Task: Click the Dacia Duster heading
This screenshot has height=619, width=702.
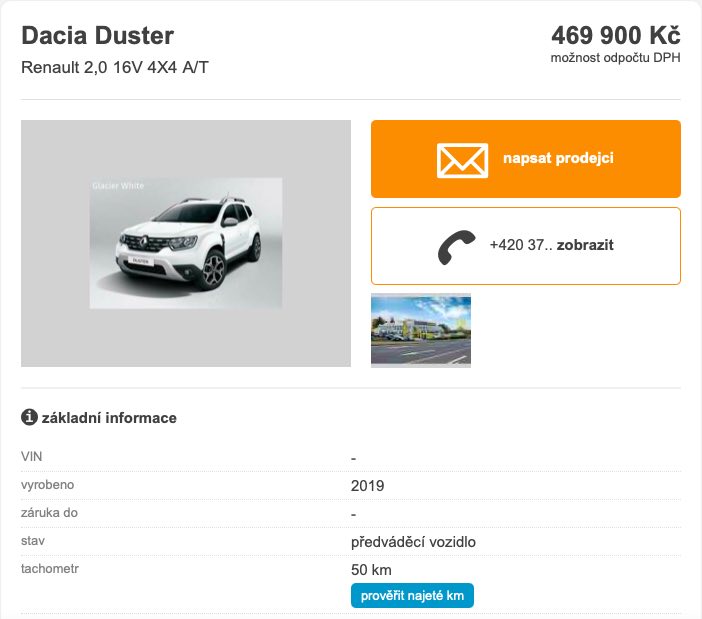Action: (98, 35)
